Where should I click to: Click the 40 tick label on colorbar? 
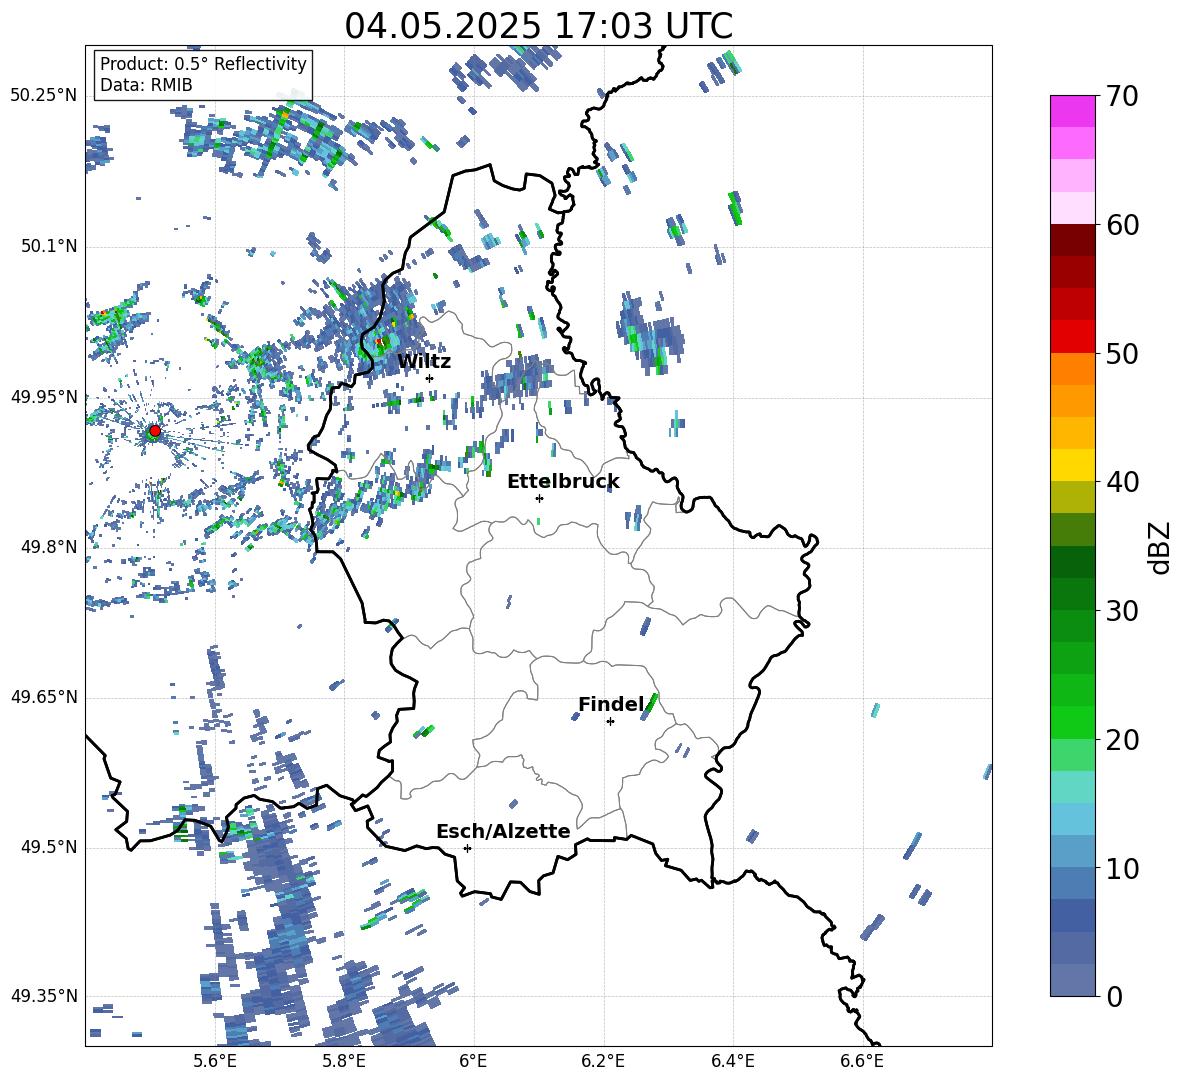tap(1122, 482)
